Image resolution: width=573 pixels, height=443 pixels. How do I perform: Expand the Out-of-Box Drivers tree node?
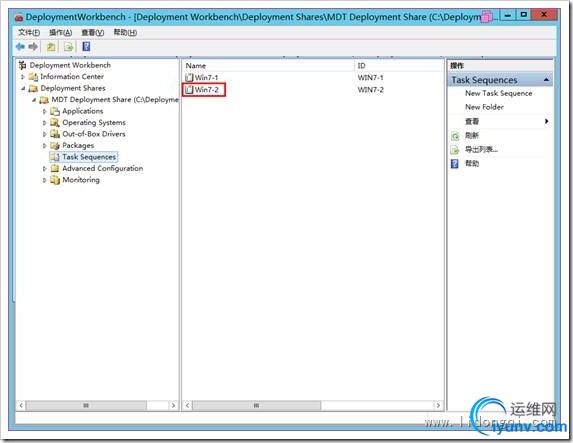[x=45, y=134]
